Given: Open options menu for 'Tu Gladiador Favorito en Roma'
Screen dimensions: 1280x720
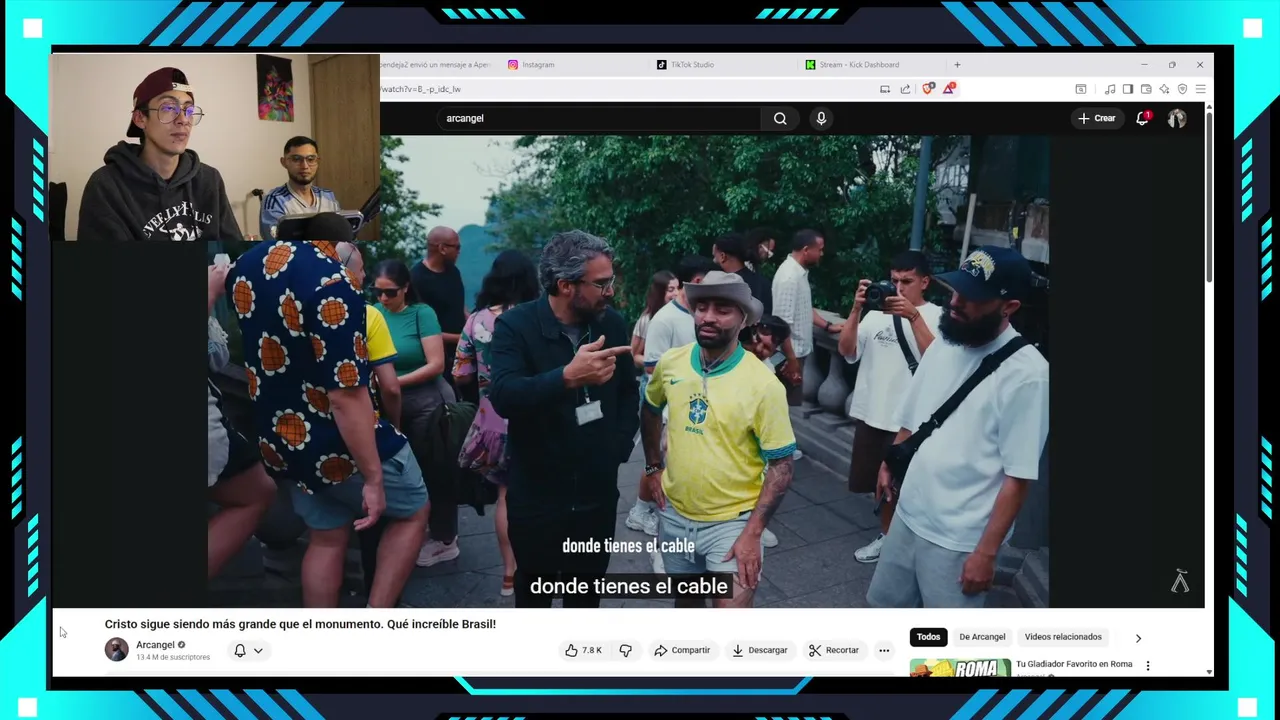Looking at the screenshot, I should [x=1148, y=666].
